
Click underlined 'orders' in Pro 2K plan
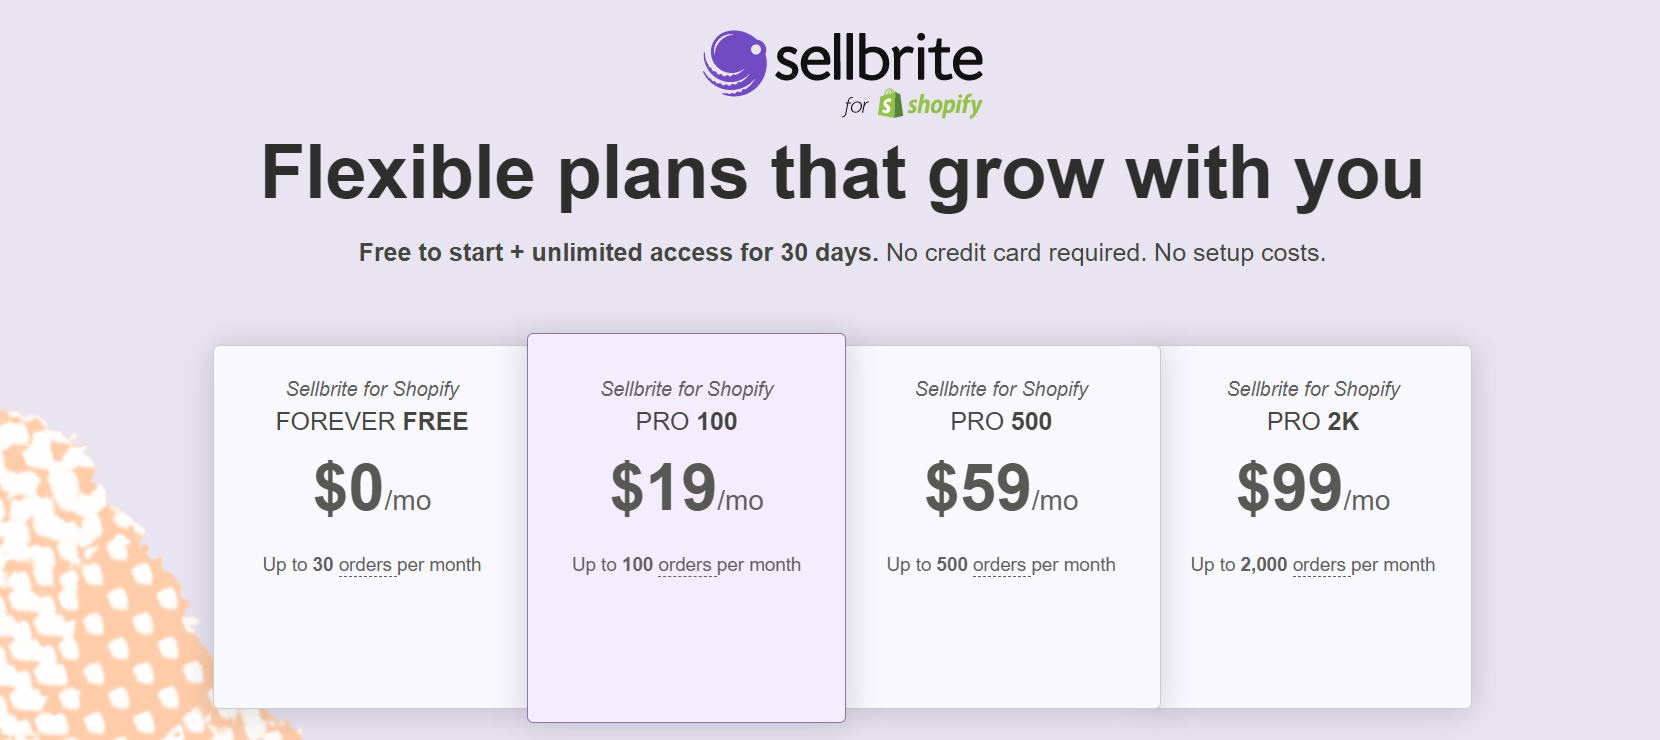(x=1319, y=565)
